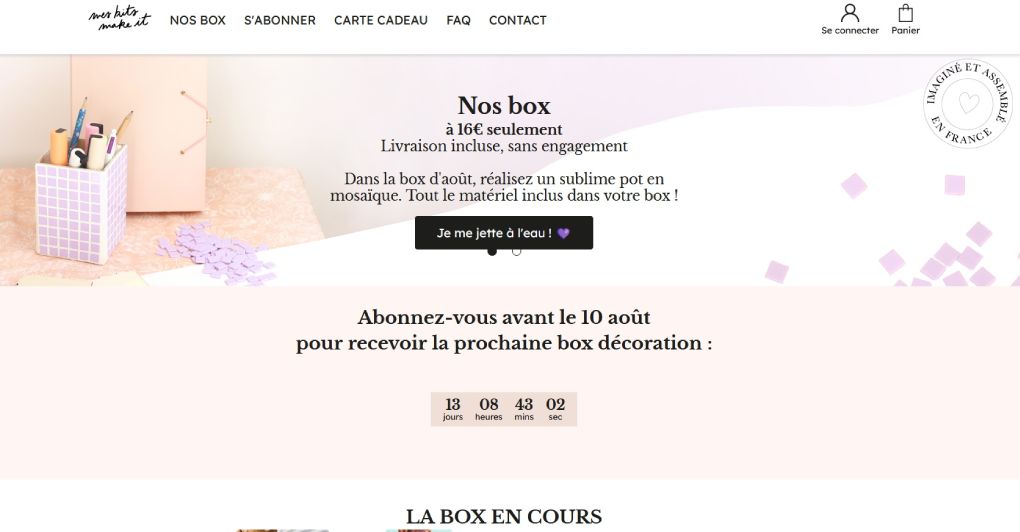Viewport: 1020px width, 532px height.
Task: Open the user account icon
Action: click(850, 13)
